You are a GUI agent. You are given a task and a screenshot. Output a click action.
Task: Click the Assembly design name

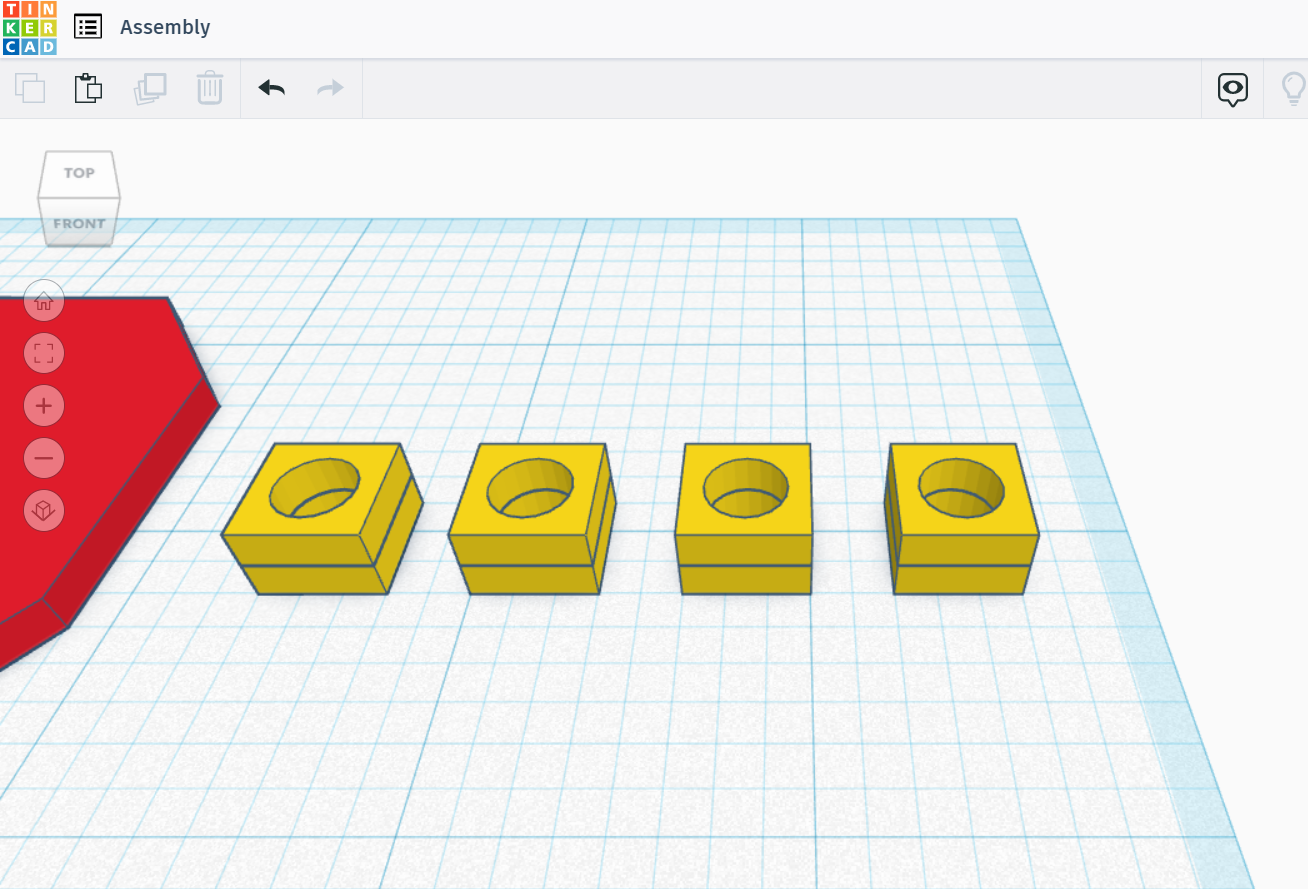pyautogui.click(x=165, y=27)
